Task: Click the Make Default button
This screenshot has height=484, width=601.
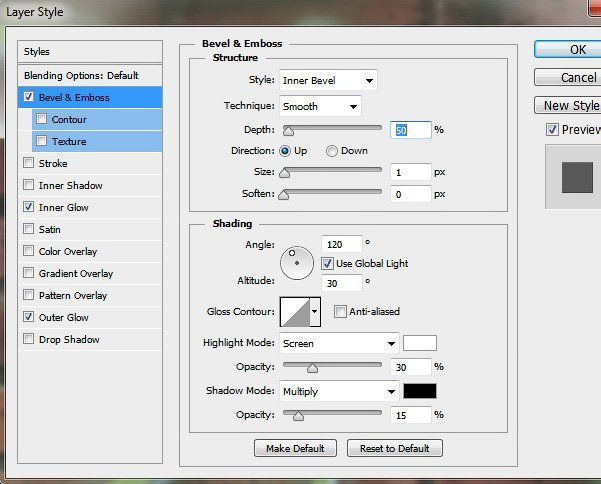Action: [295, 448]
